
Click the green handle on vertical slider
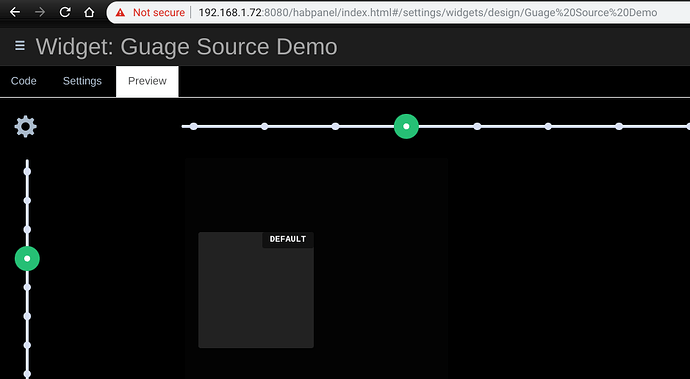27,258
